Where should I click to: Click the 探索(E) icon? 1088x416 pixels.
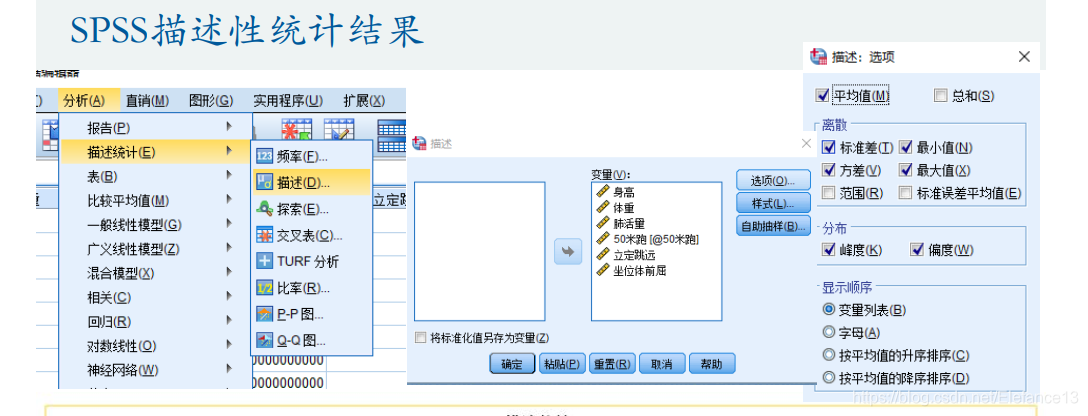point(264,209)
